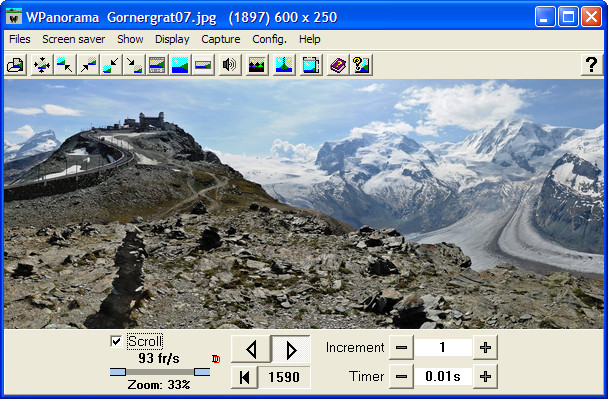
Task: Click the small red indicator beside frame rate
Action: [x=216, y=359]
